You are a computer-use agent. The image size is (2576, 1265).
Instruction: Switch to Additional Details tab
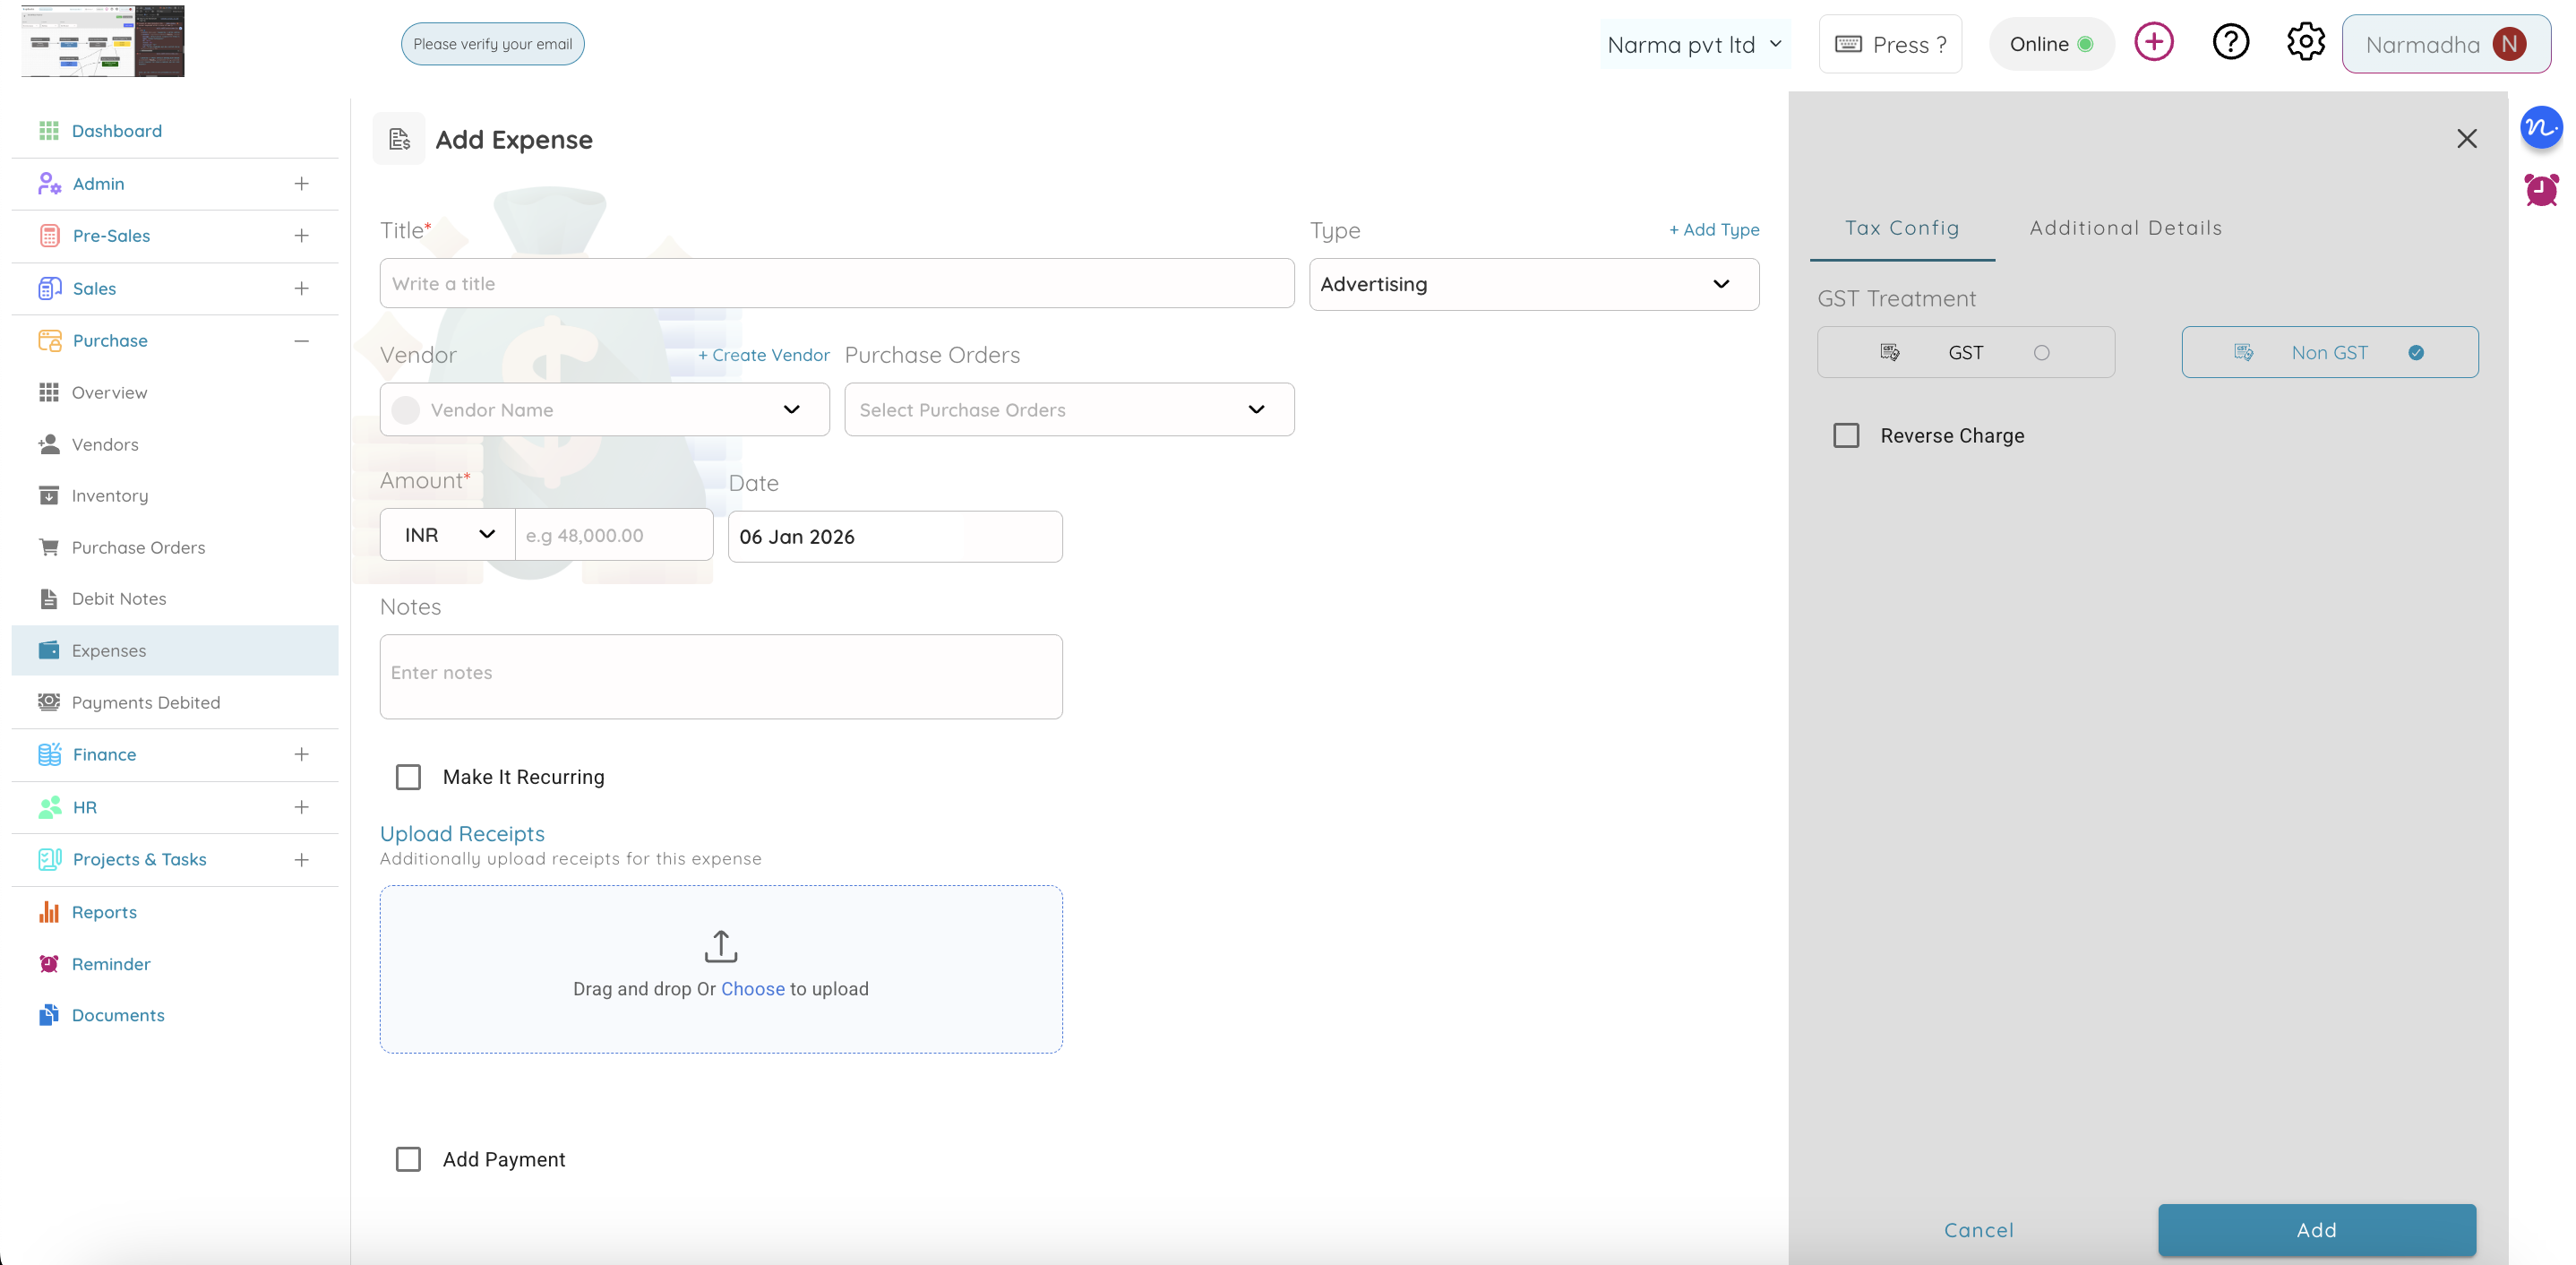click(x=2125, y=228)
